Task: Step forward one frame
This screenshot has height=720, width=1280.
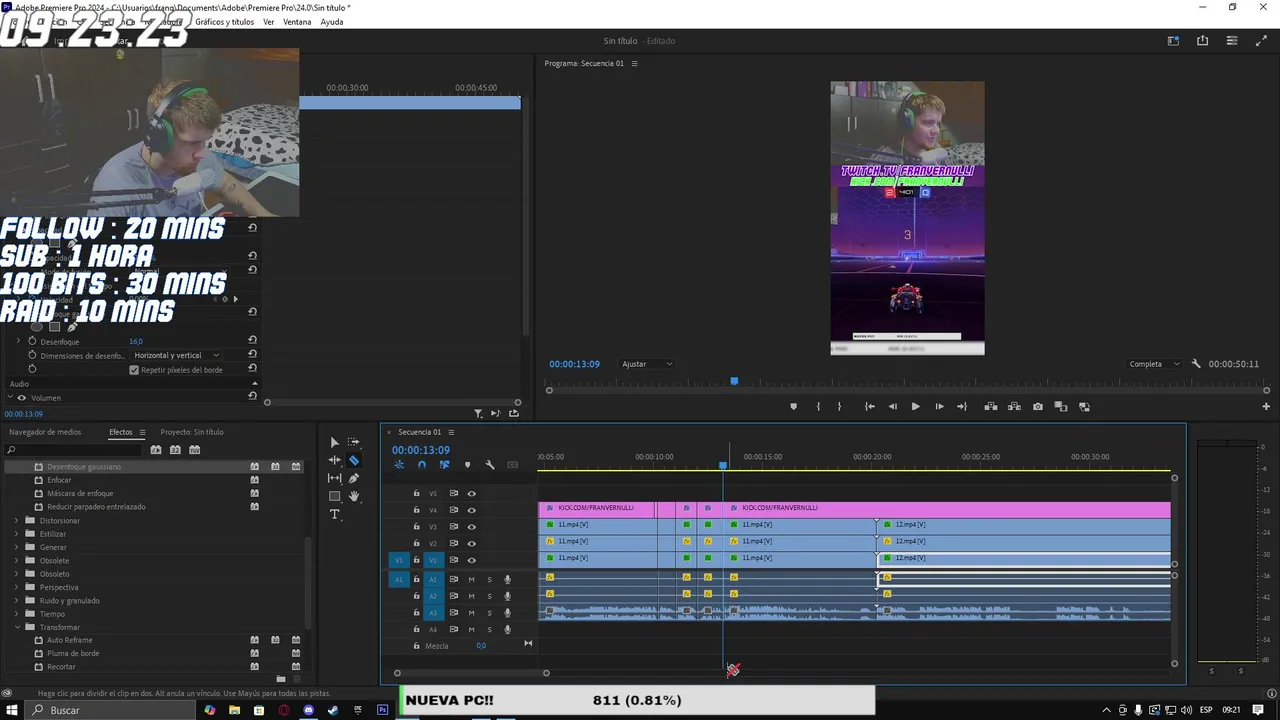Action: [939, 407]
